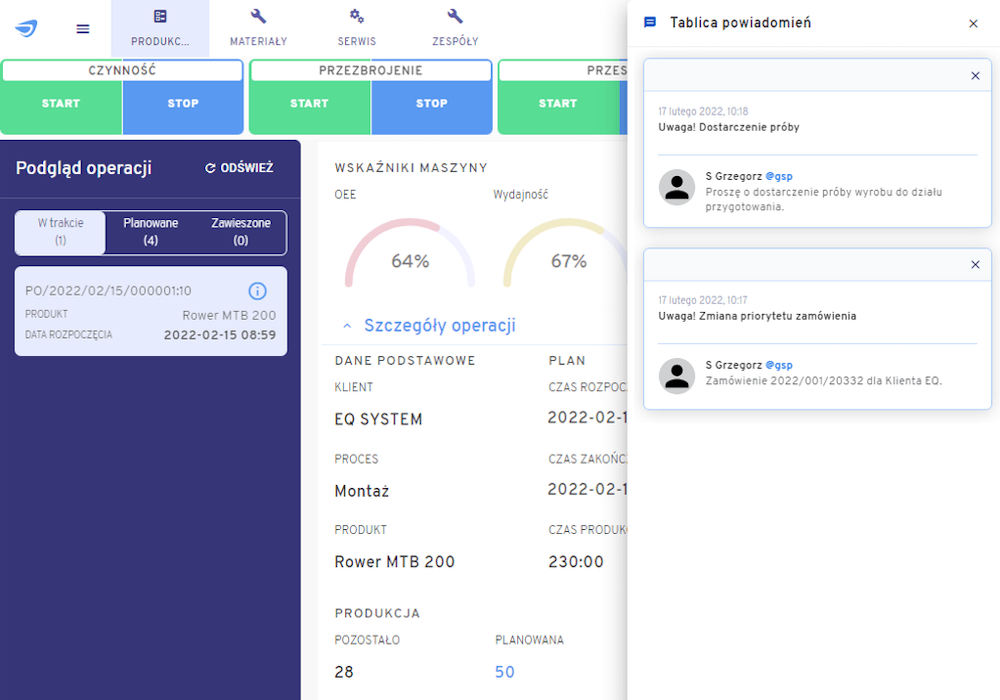Switch to the Planowane filter
This screenshot has height=700, width=1000.
click(150, 232)
